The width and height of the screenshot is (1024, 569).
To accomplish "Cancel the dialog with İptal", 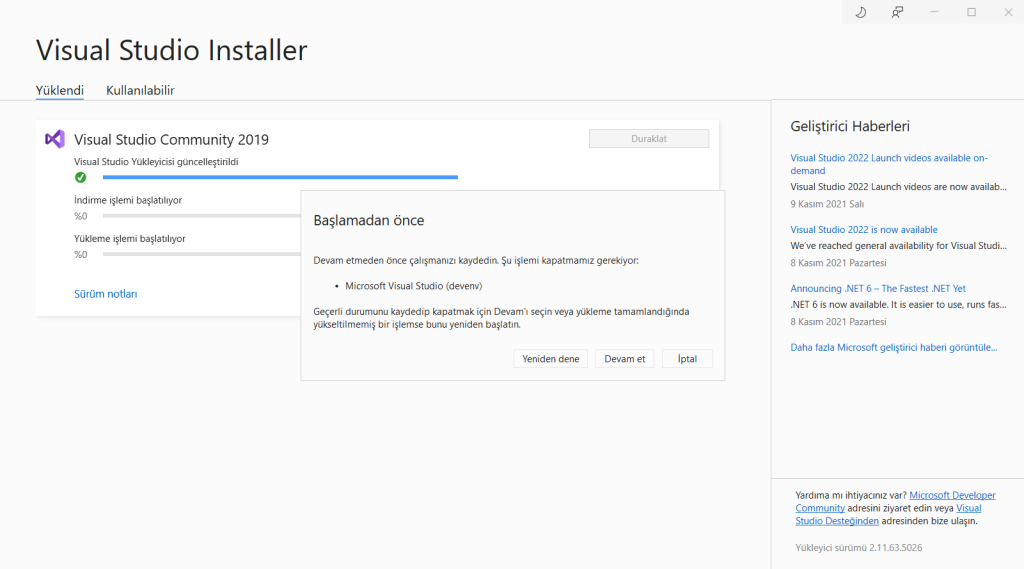I will coord(687,359).
